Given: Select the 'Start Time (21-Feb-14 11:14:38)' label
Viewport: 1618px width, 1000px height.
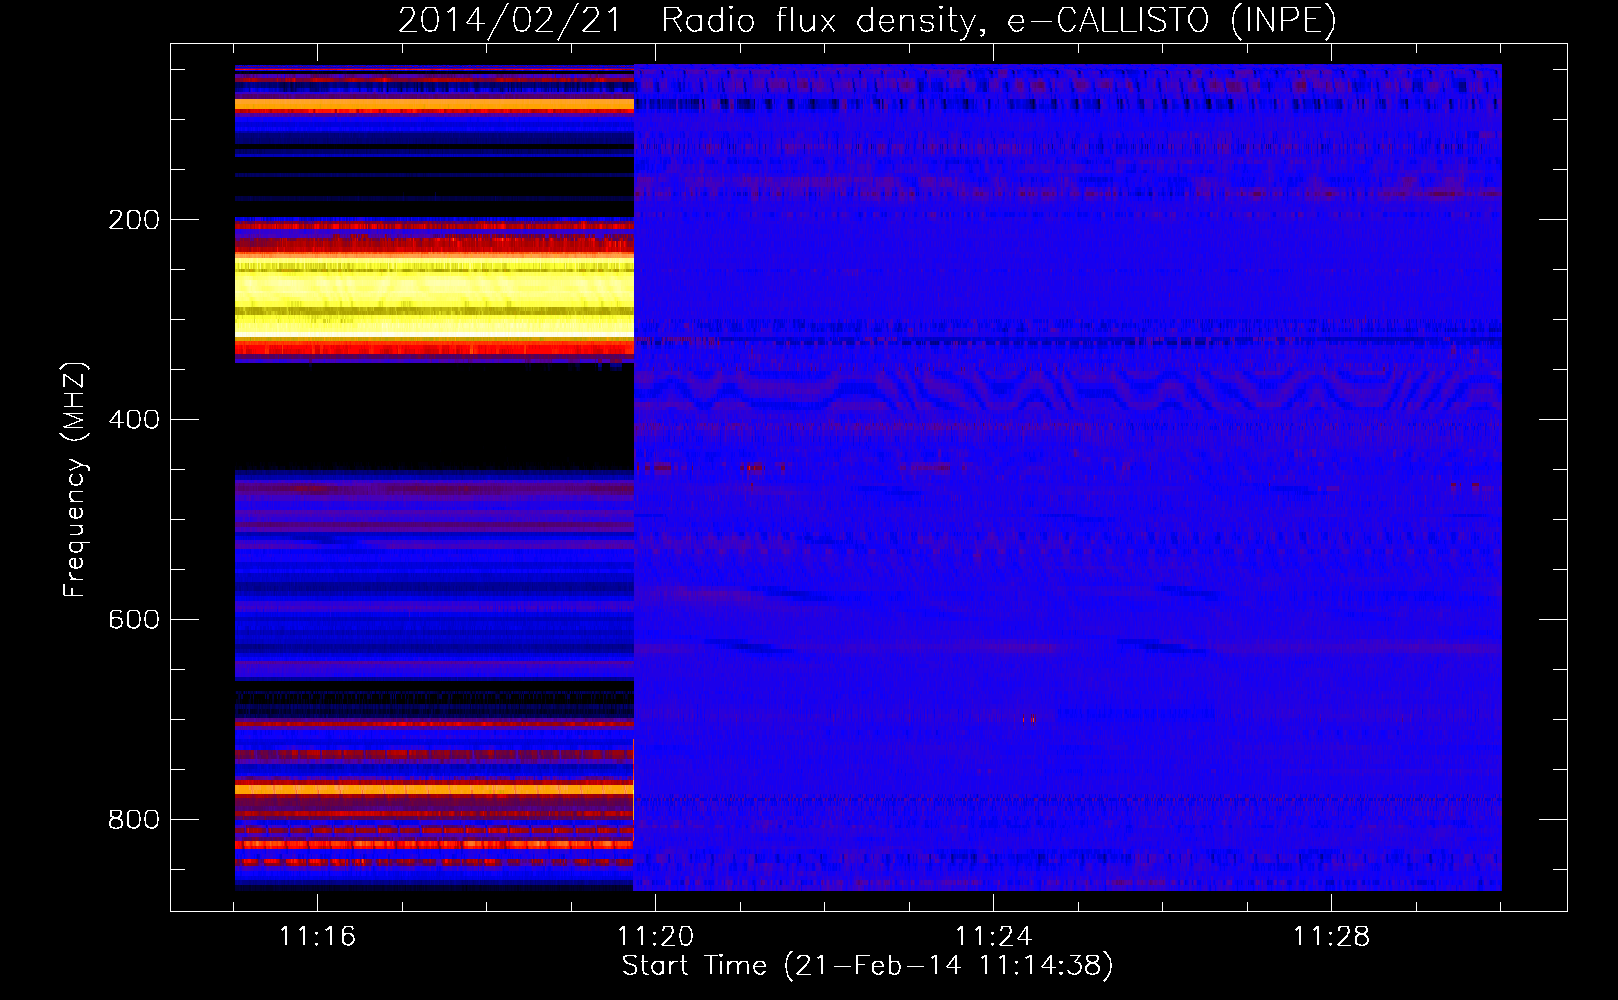Looking at the screenshot, I should coord(867,966).
